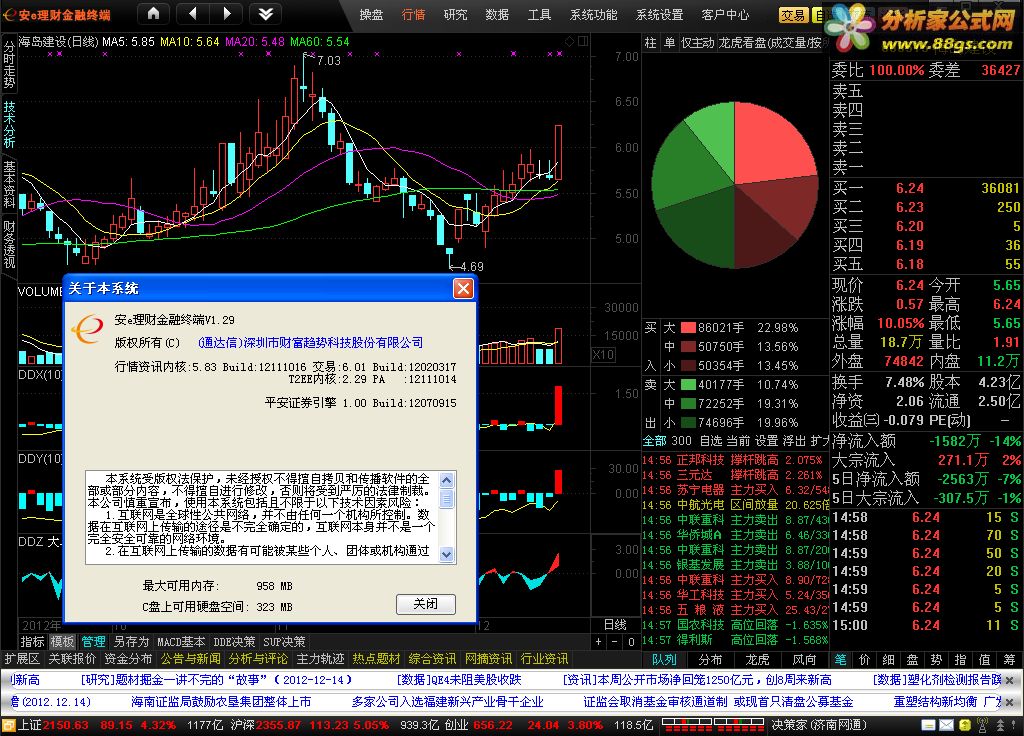Open the 主力轨迹 tab
1024x736 pixels.
pos(320,659)
